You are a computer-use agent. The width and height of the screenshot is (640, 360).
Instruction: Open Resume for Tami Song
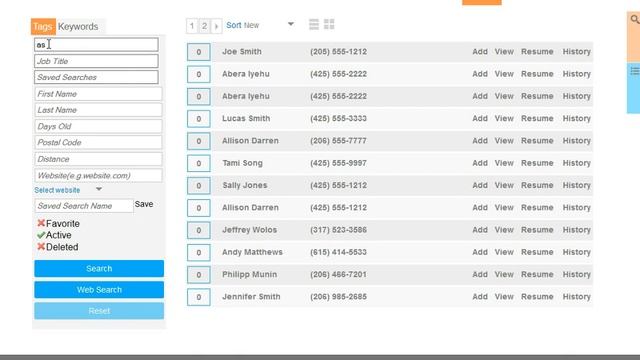point(537,163)
